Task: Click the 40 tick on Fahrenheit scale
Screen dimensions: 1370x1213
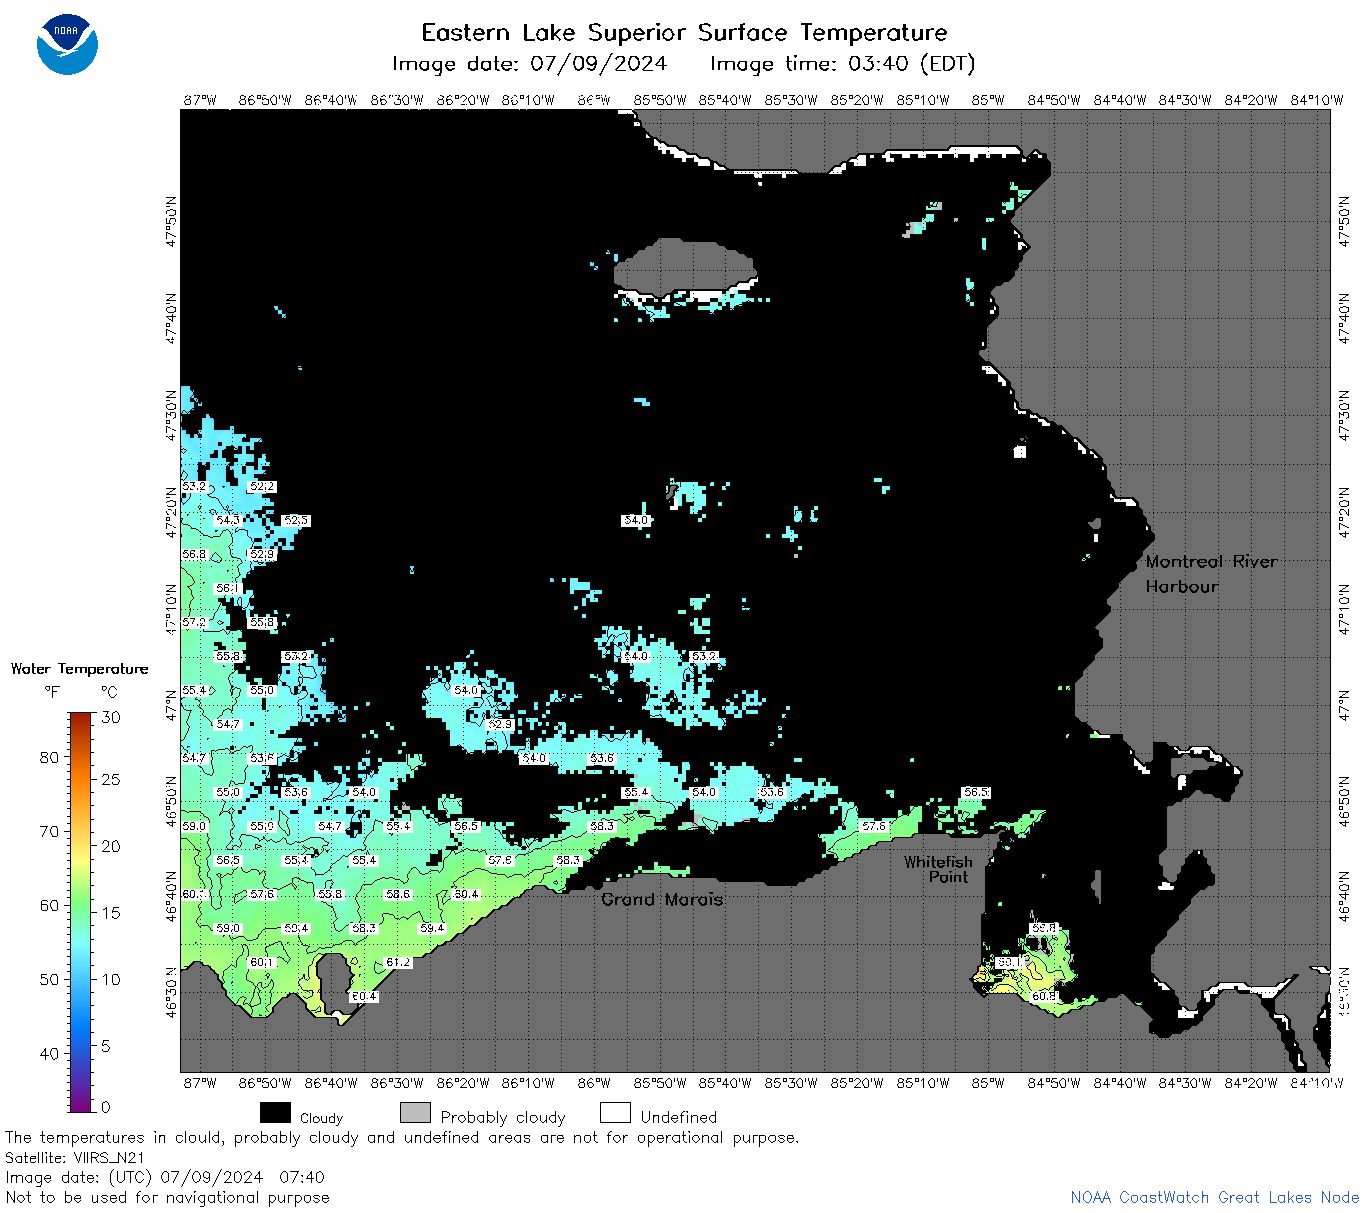Action: point(49,1053)
